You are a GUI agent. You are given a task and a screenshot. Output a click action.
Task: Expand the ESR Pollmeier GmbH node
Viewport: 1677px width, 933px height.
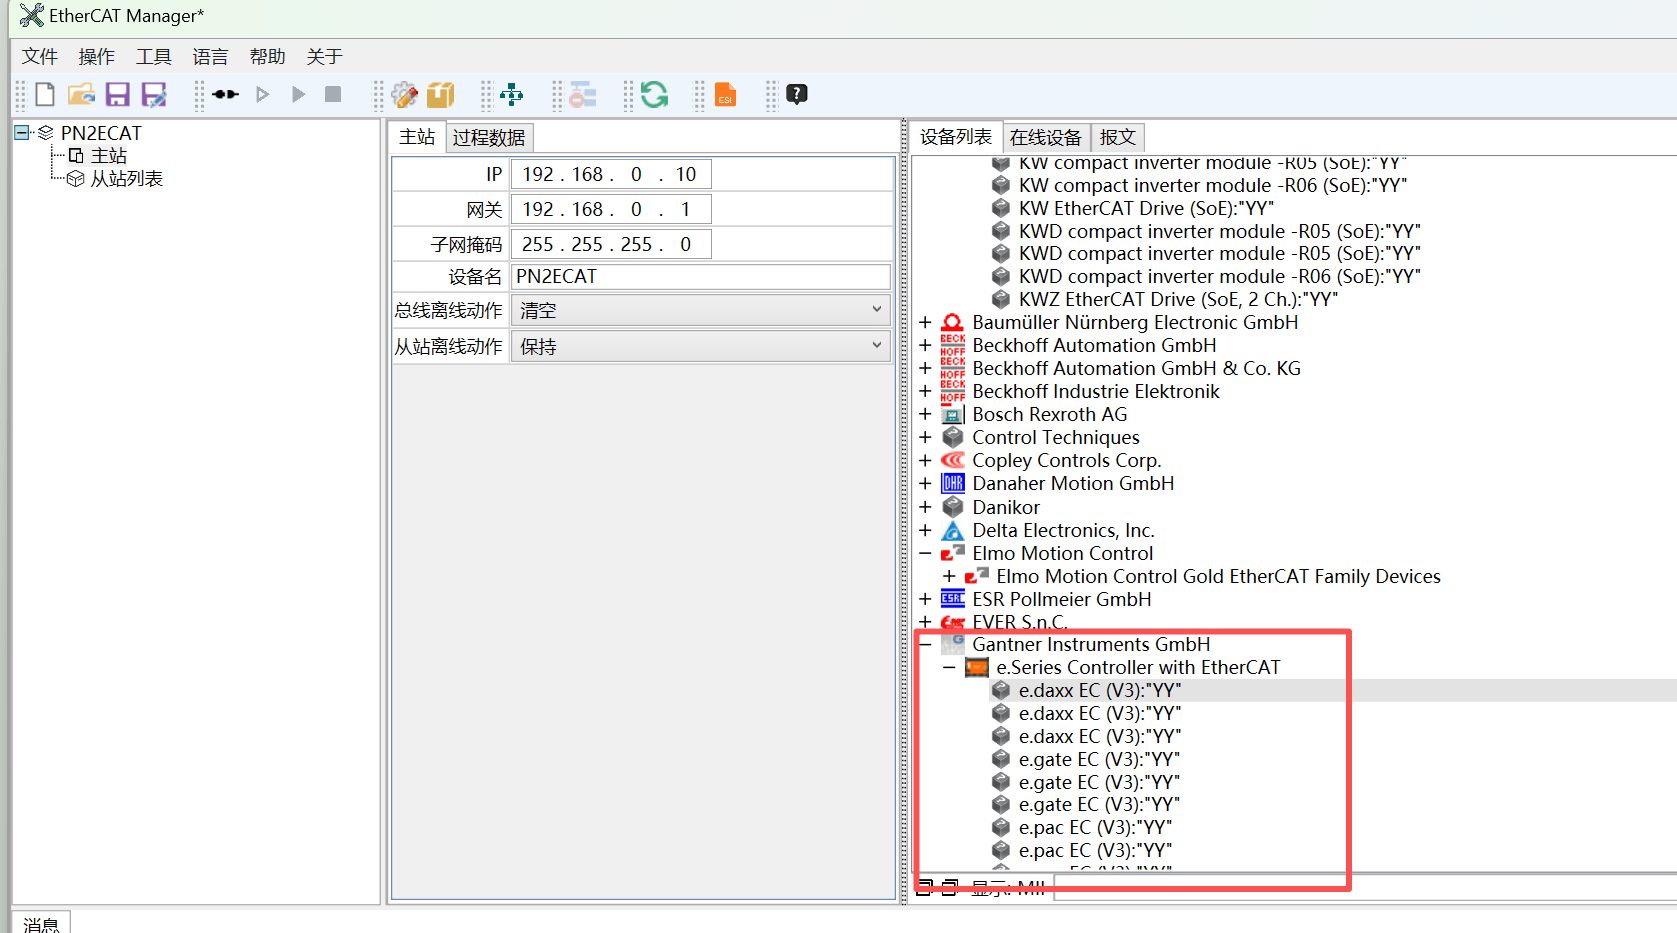[925, 599]
